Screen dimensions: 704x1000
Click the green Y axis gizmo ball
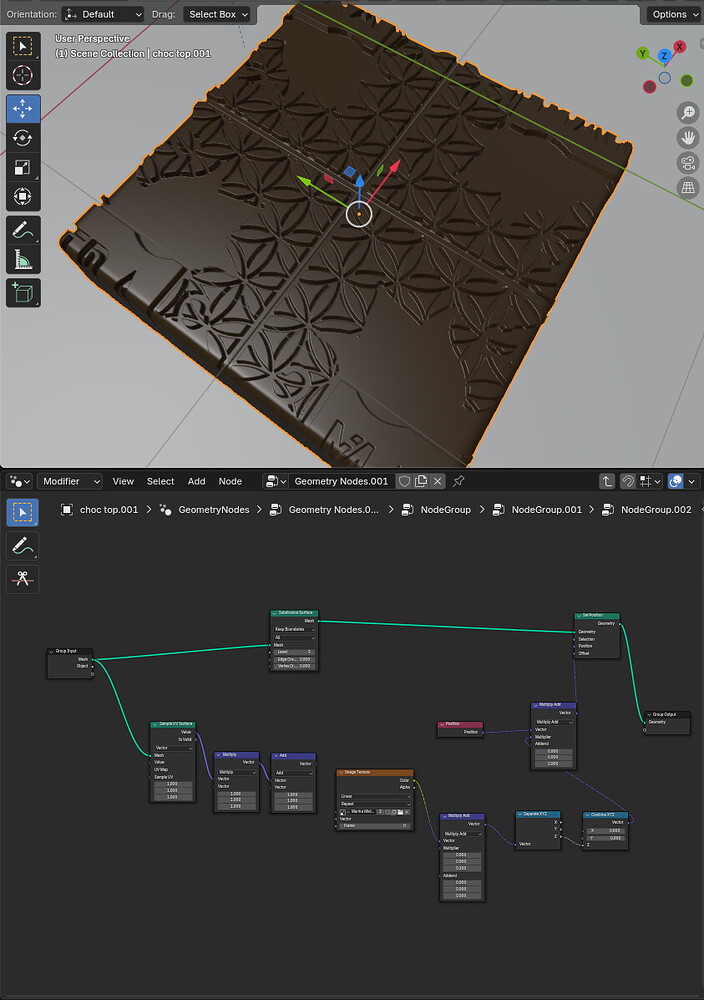643,54
